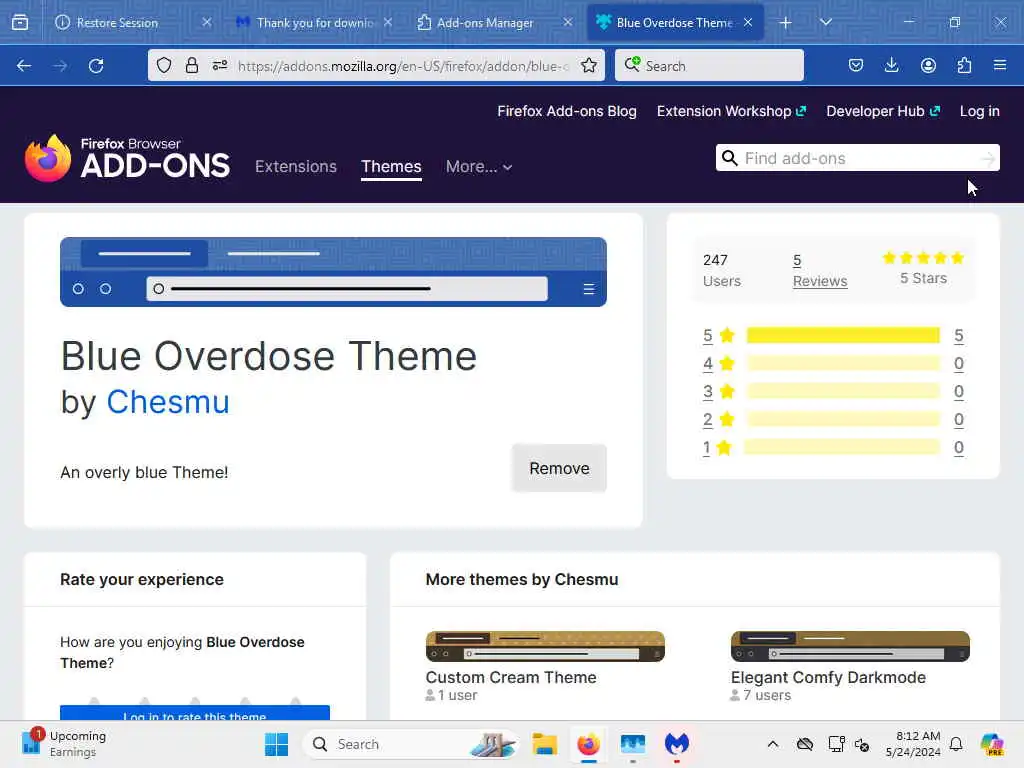The width and height of the screenshot is (1024, 768).
Task: Click the 2 star rating row number
Action: [707, 420]
